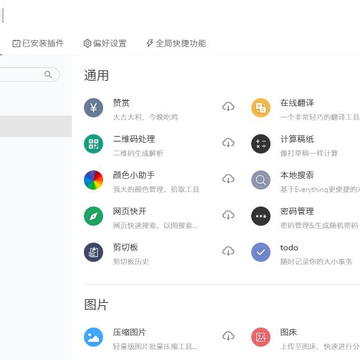
Task: Select the highlighted sidebar category row
Action: (x=36, y=126)
